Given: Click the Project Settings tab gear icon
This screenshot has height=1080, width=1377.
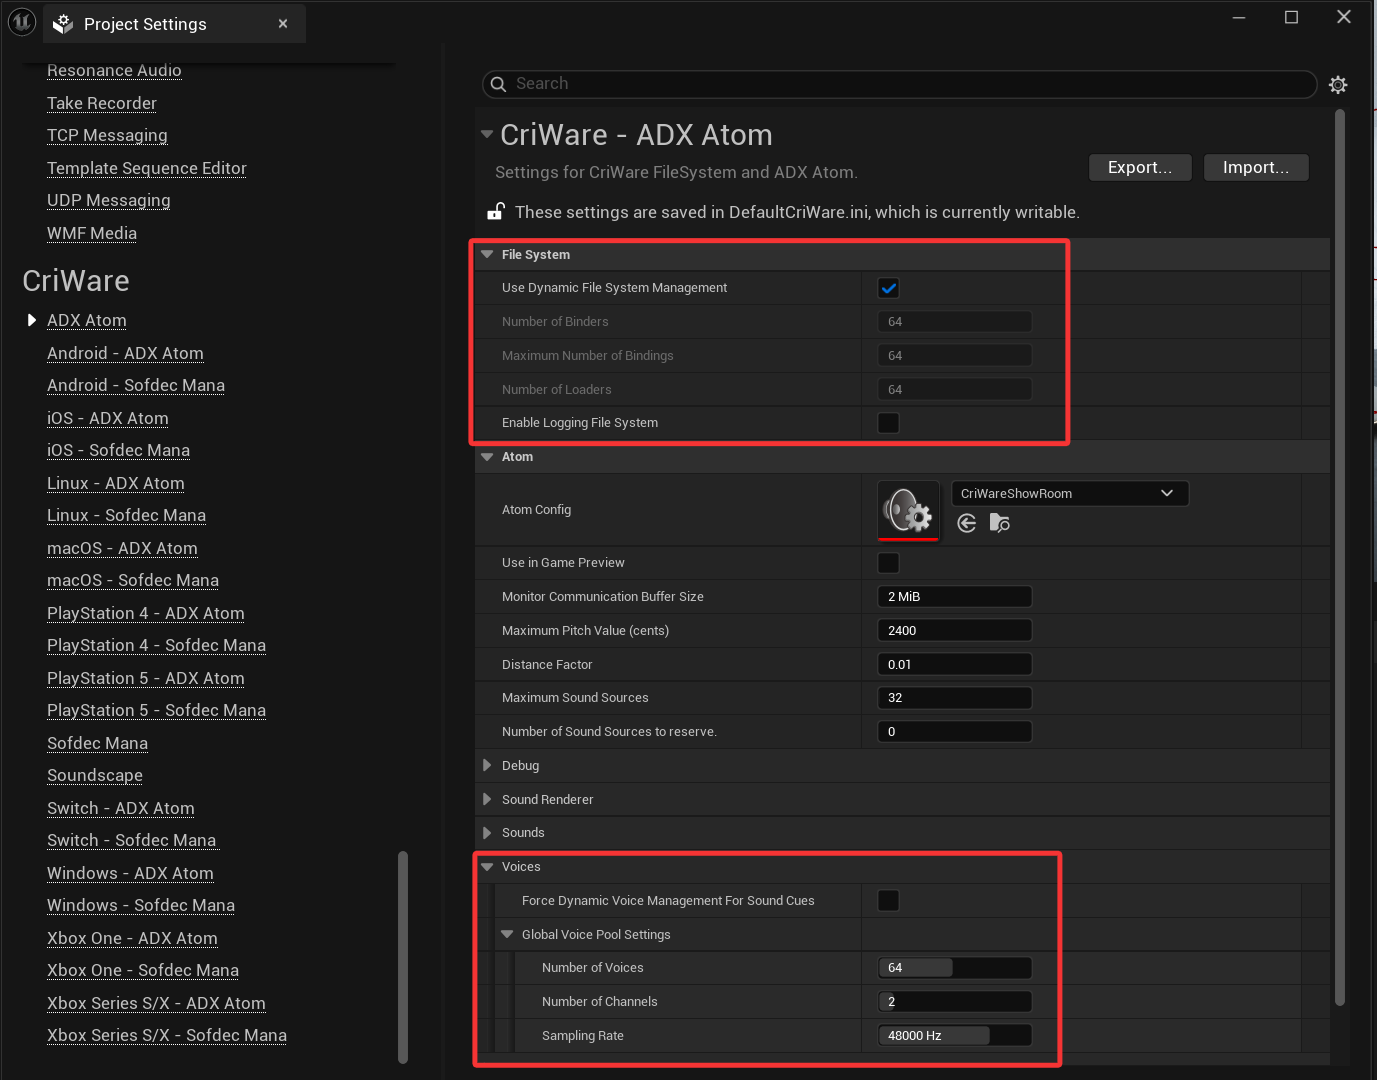Looking at the screenshot, I should (x=62, y=23).
